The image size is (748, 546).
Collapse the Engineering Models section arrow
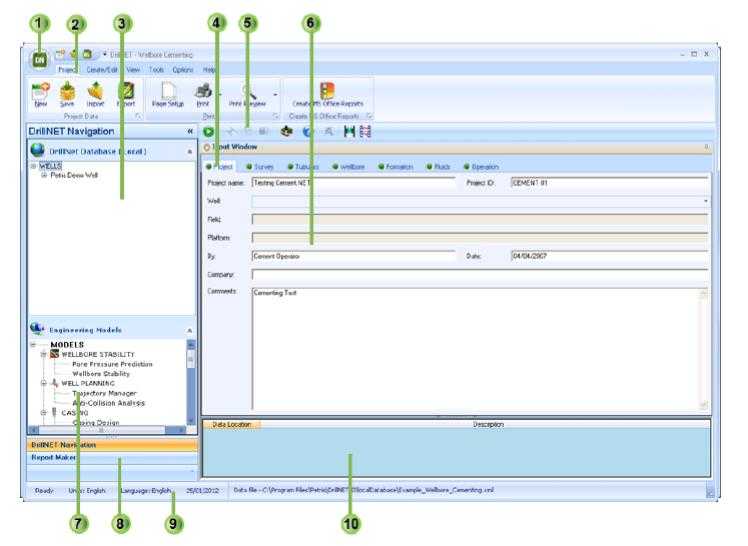pos(189,330)
